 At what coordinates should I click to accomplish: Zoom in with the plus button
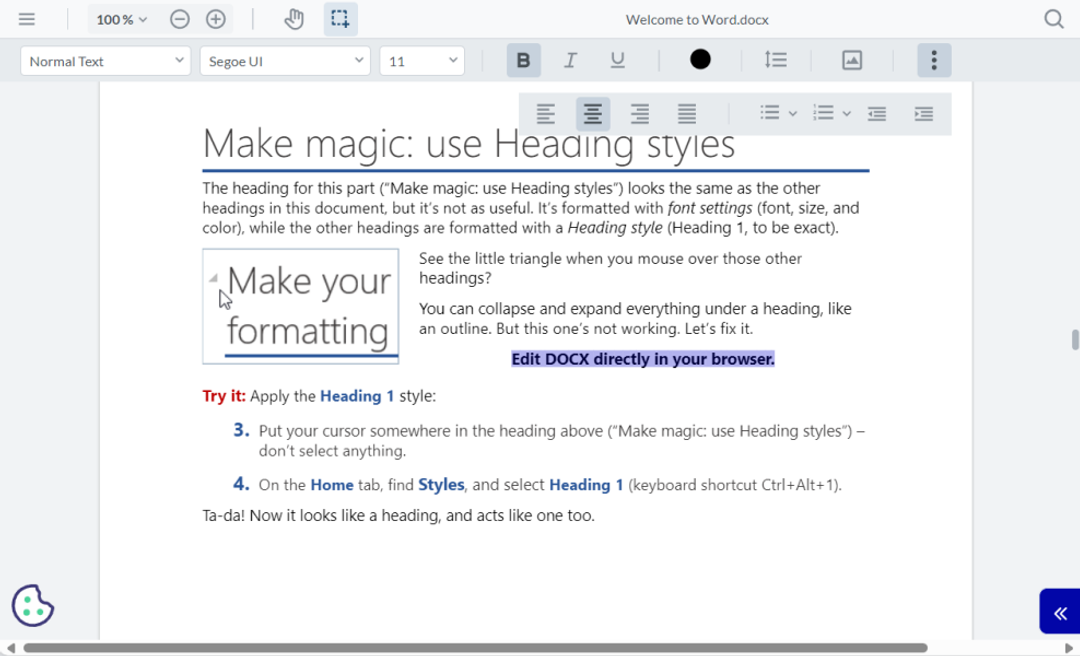pos(215,18)
